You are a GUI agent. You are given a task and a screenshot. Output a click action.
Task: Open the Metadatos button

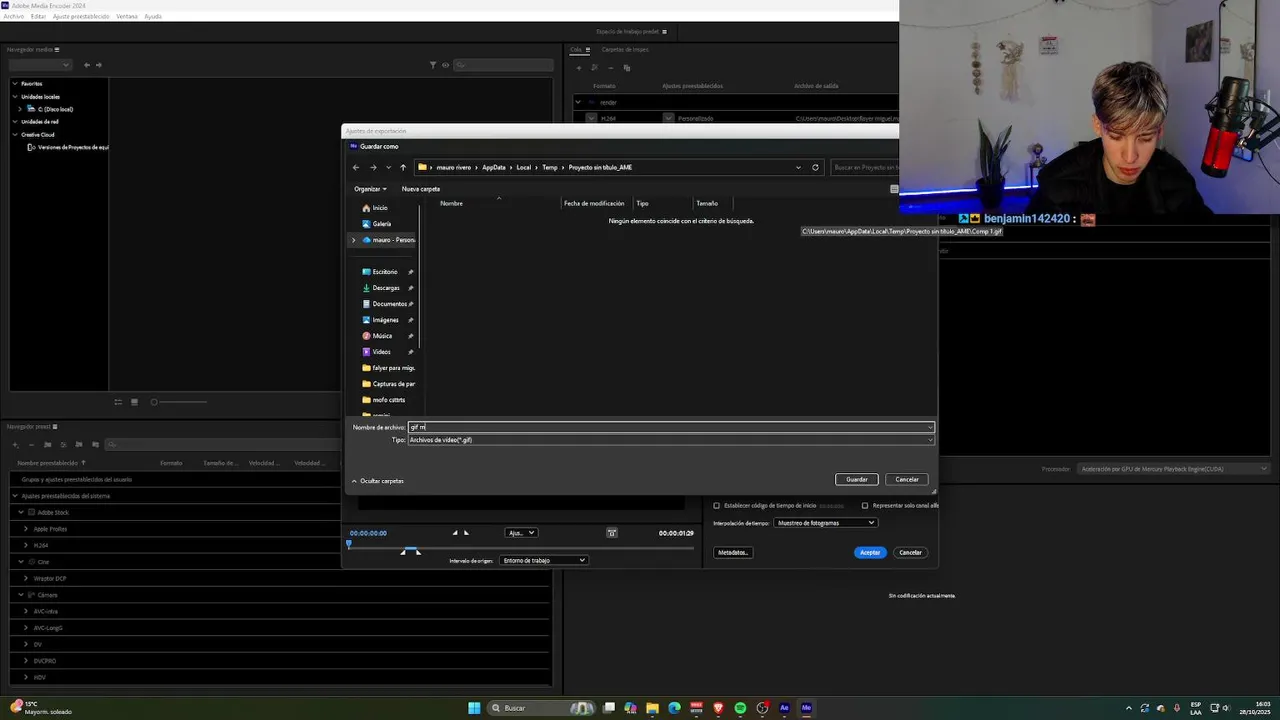click(733, 552)
